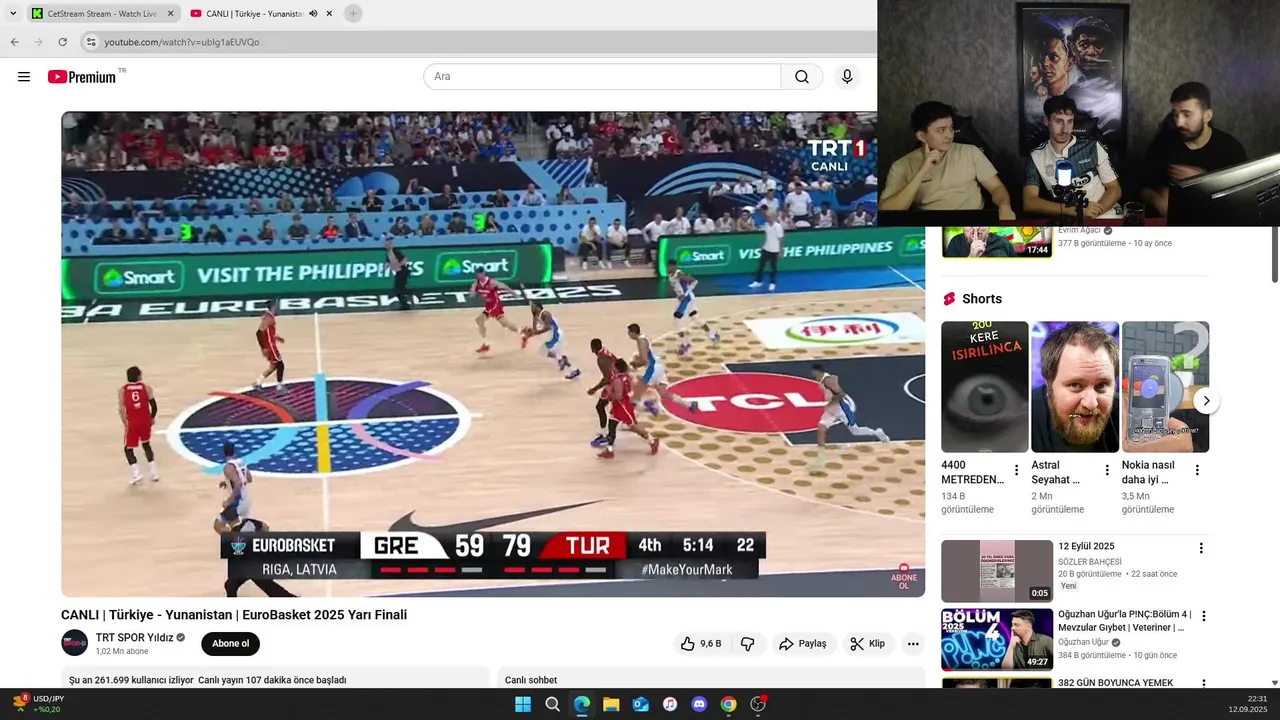Open the USD/JPY taskbar widget
Image resolution: width=1280 pixels, height=720 pixels.
click(38, 704)
